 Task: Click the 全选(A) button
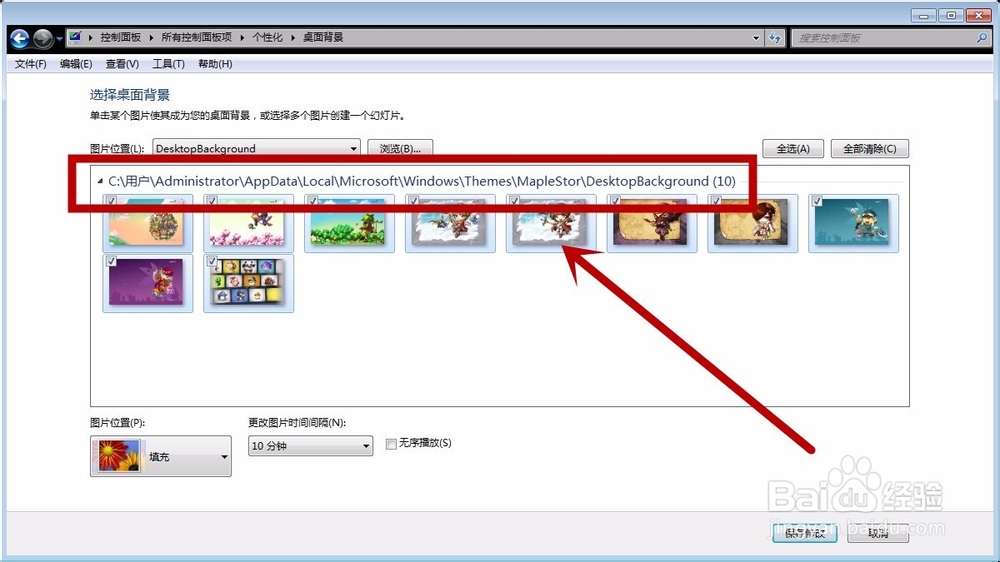(793, 149)
